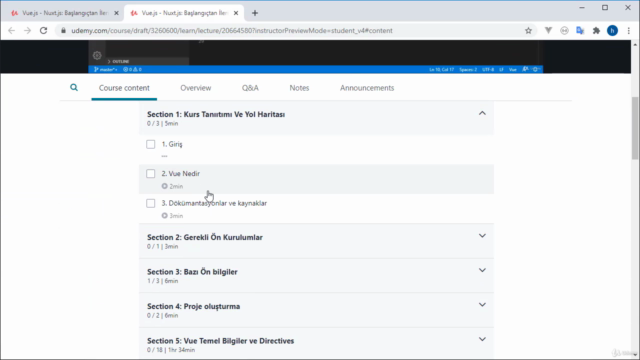Mark '2. Vue Nedir' as complete
Viewport: 640px width, 360px height.
point(151,173)
